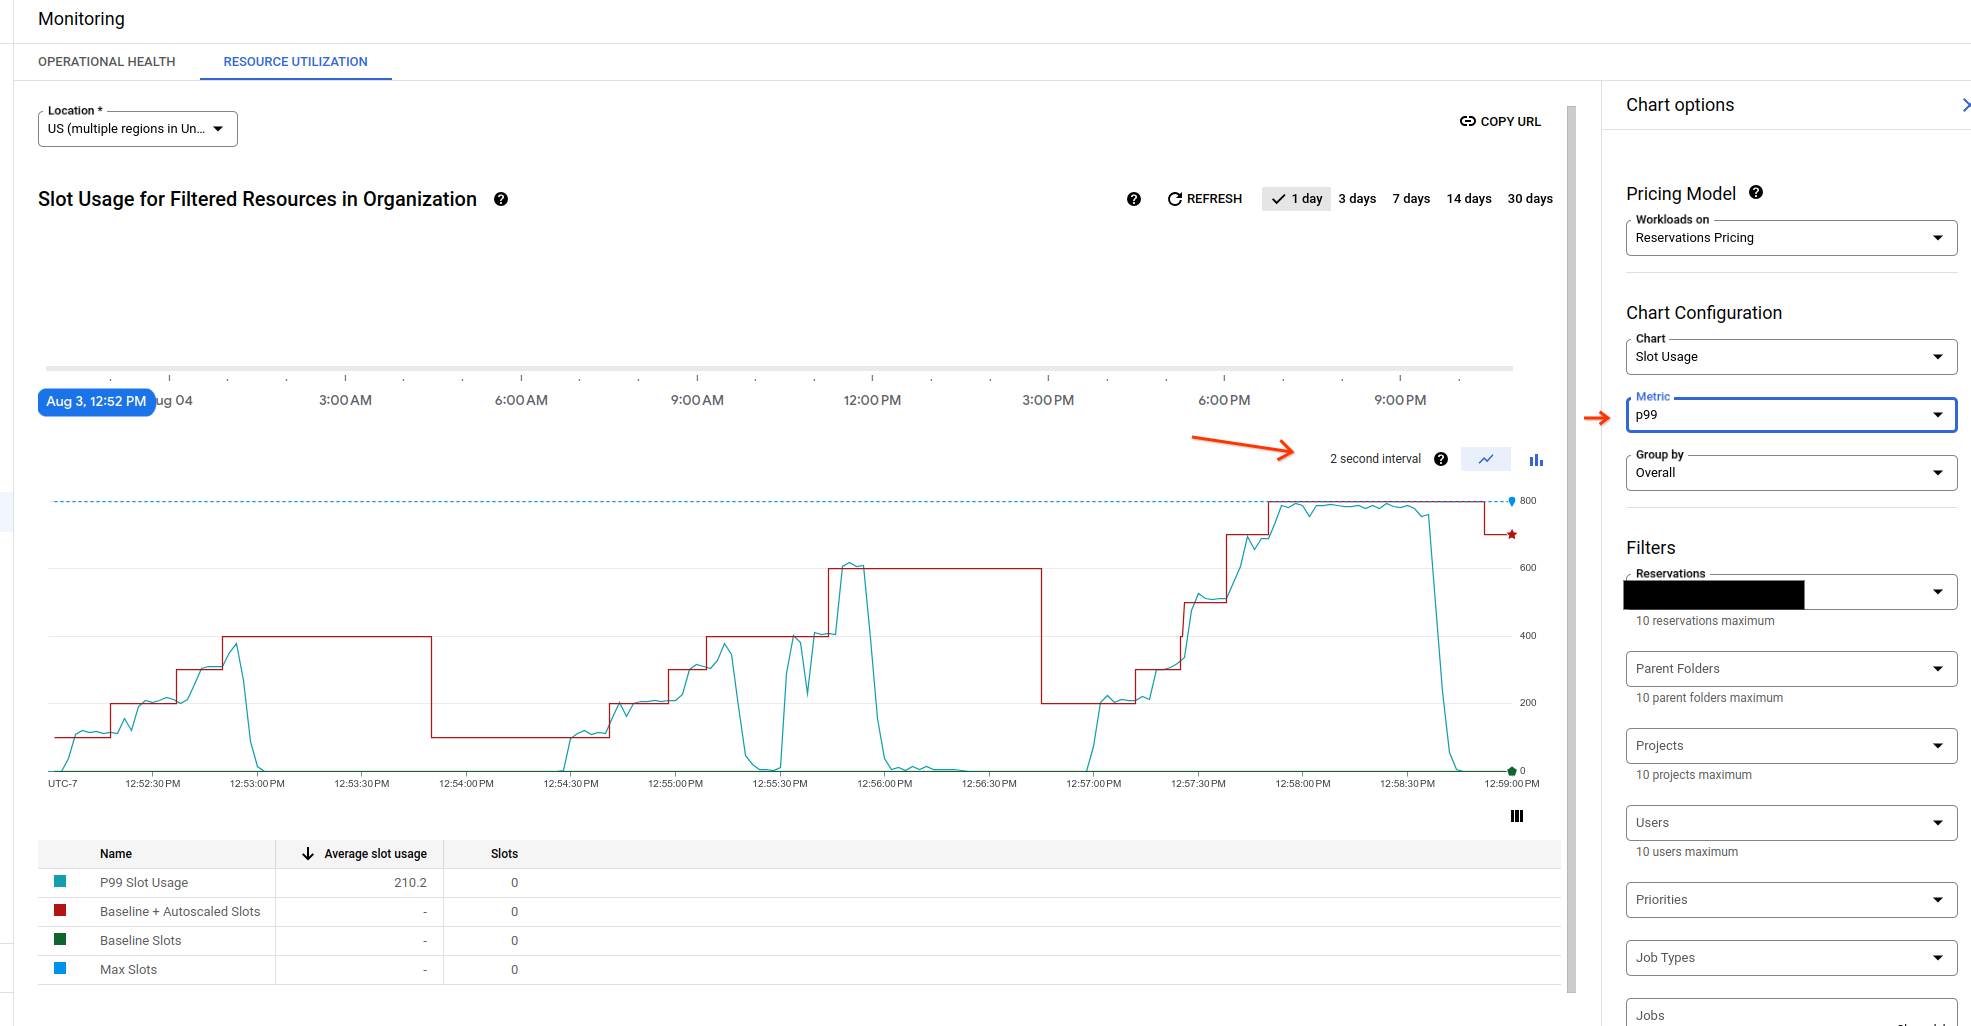
Task: Toggle the 1 day time range selection
Action: 1296,198
